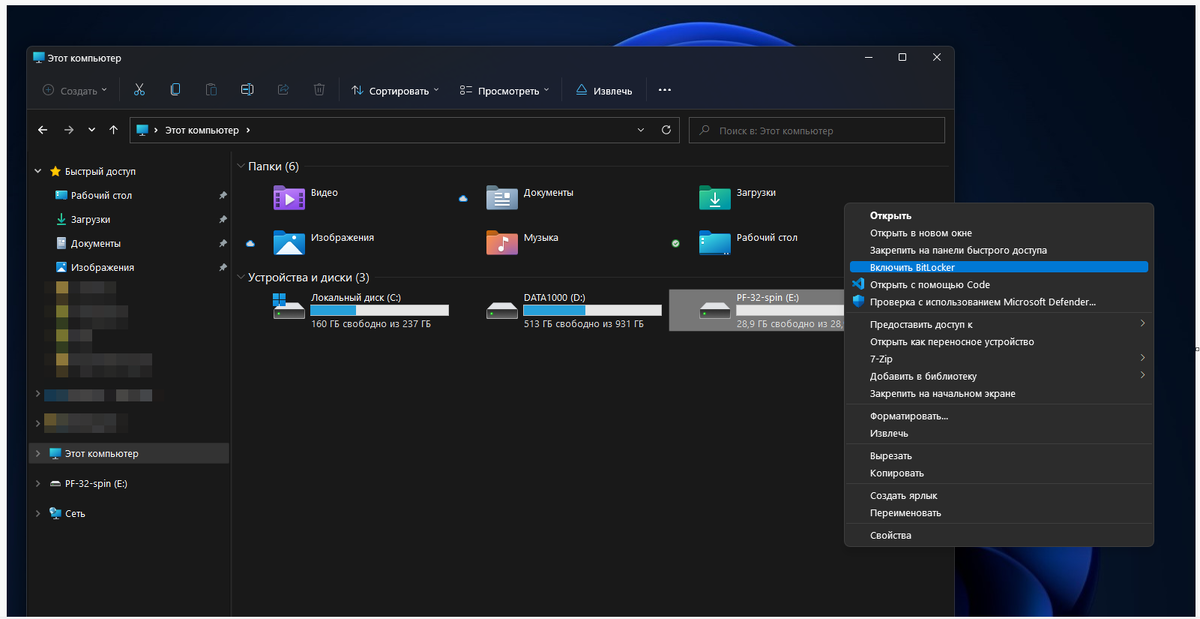
Task: Click the Этот компьютер address breadcrumb
Action: (201, 130)
